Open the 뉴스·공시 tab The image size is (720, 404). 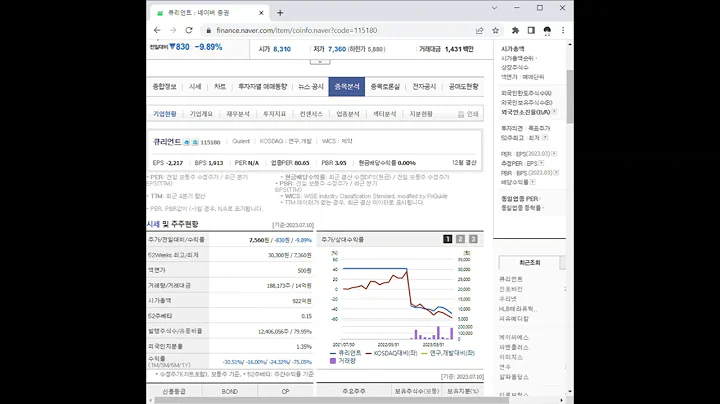point(311,86)
